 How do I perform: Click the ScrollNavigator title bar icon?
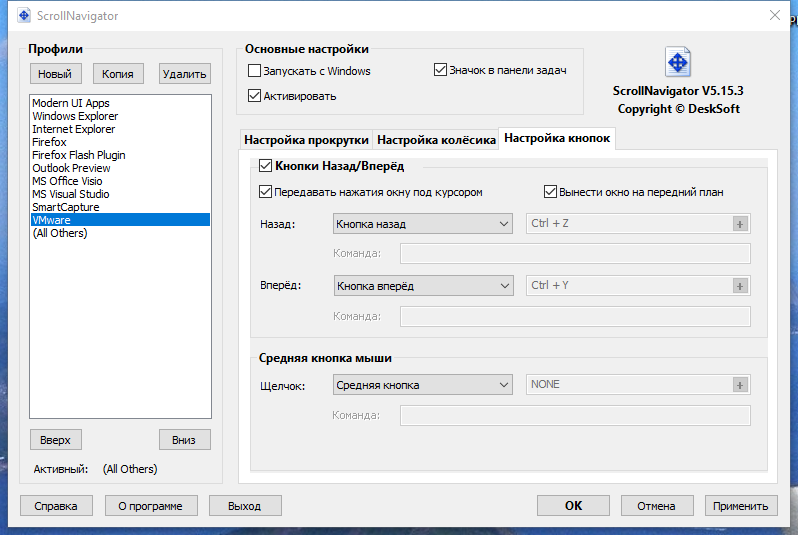24,15
